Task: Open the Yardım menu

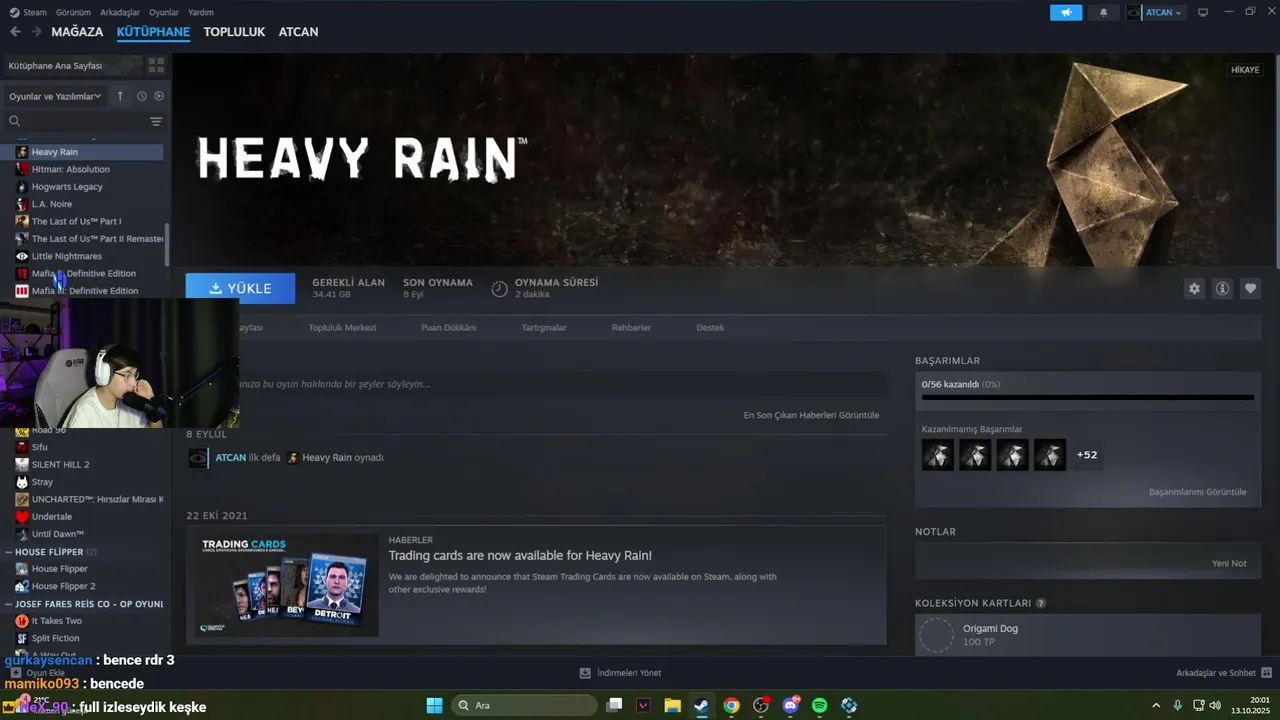Action: [201, 12]
